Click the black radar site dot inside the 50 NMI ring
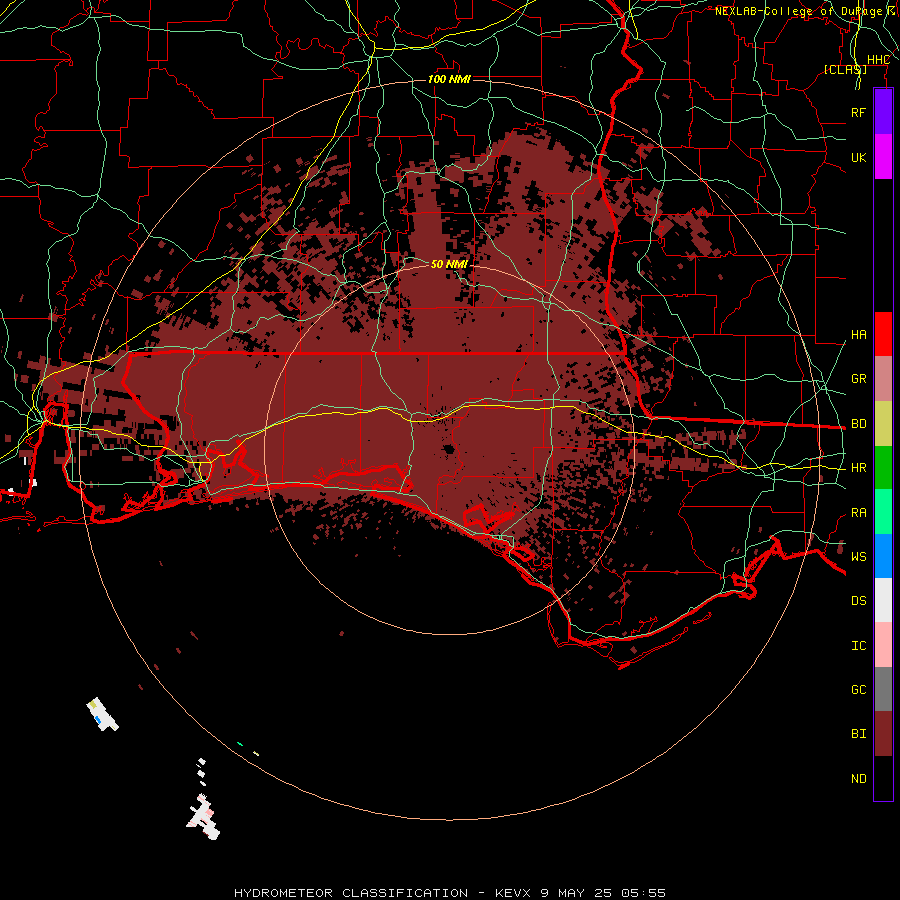Viewport: 900px width, 900px height. tap(447, 449)
